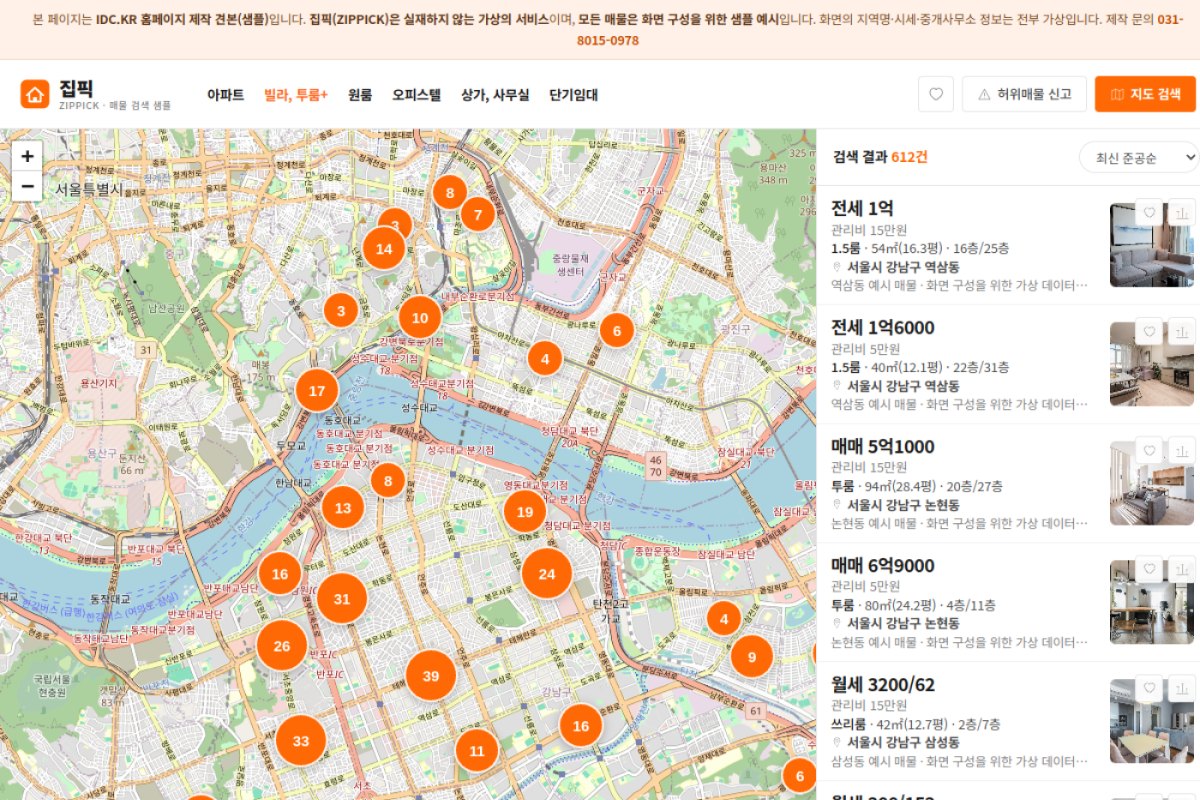The height and width of the screenshot is (800, 1200).
Task: Click the cluster marker numbered 10
Action: tap(420, 318)
